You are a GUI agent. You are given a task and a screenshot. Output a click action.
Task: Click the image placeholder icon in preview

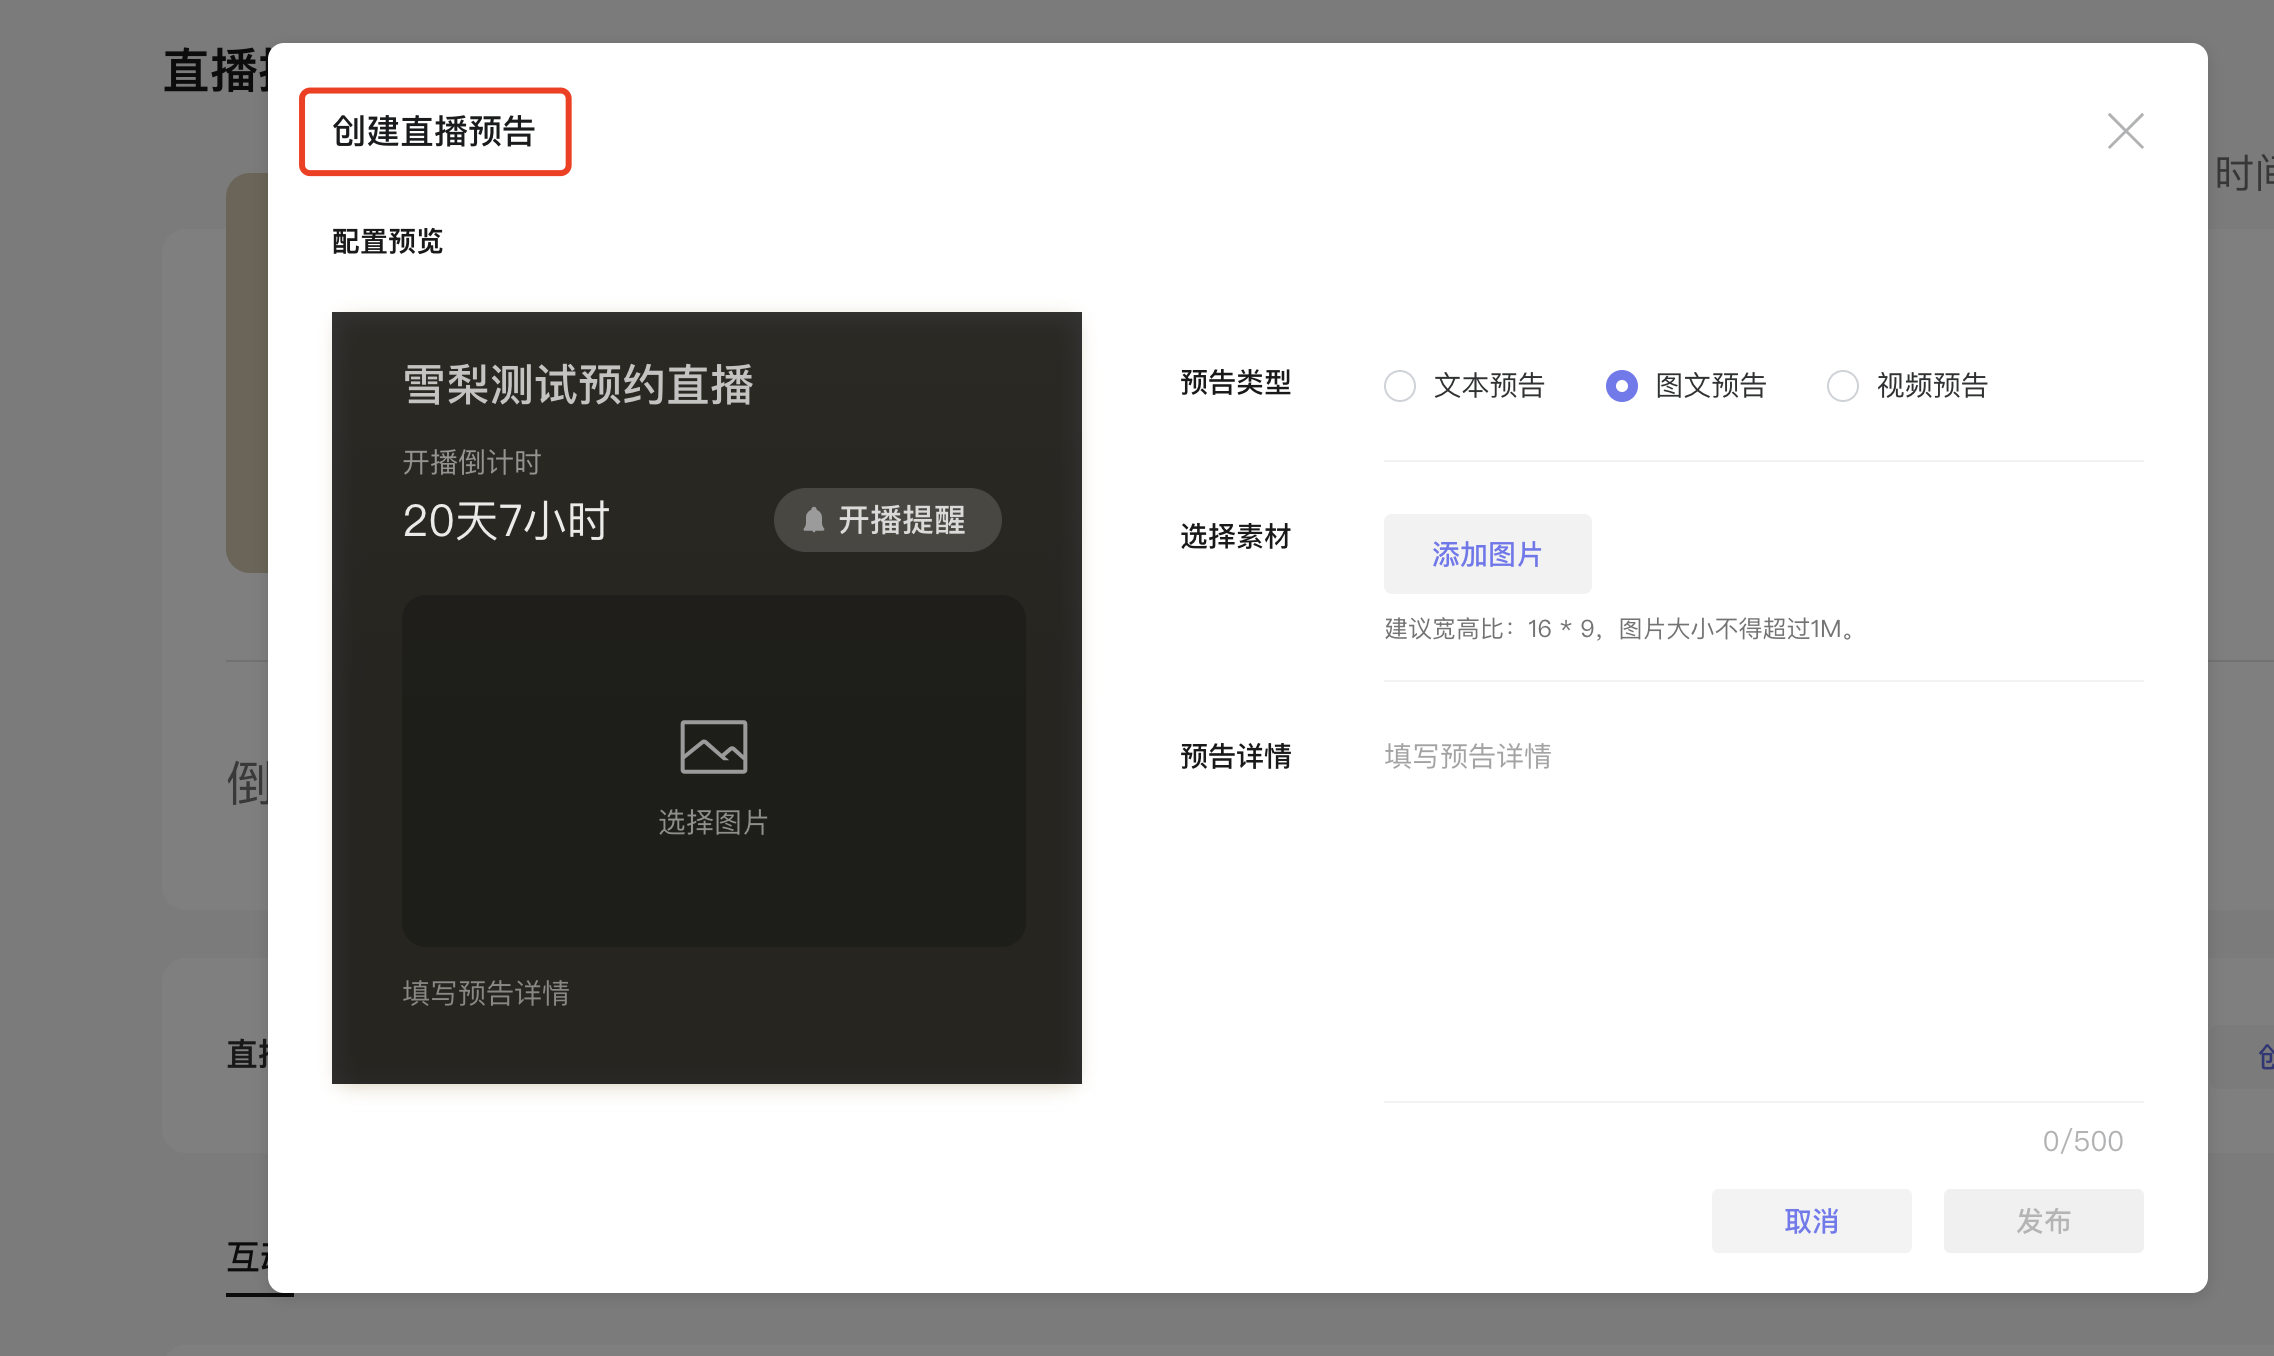pyautogui.click(x=713, y=746)
